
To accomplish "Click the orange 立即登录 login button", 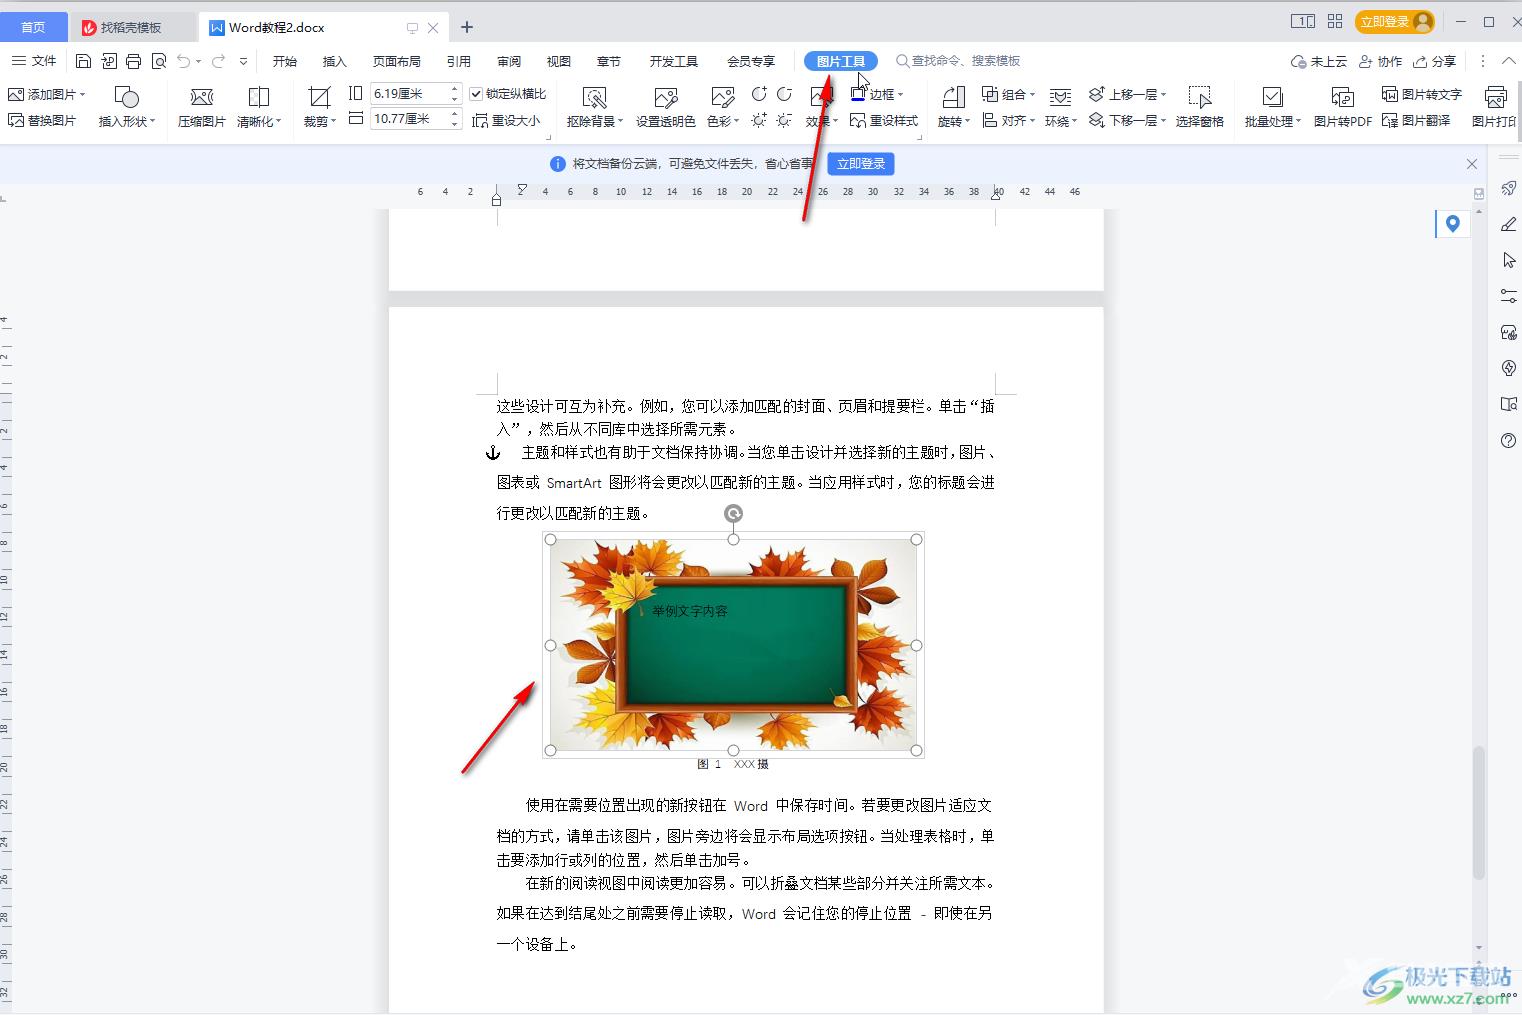I will coord(1395,21).
